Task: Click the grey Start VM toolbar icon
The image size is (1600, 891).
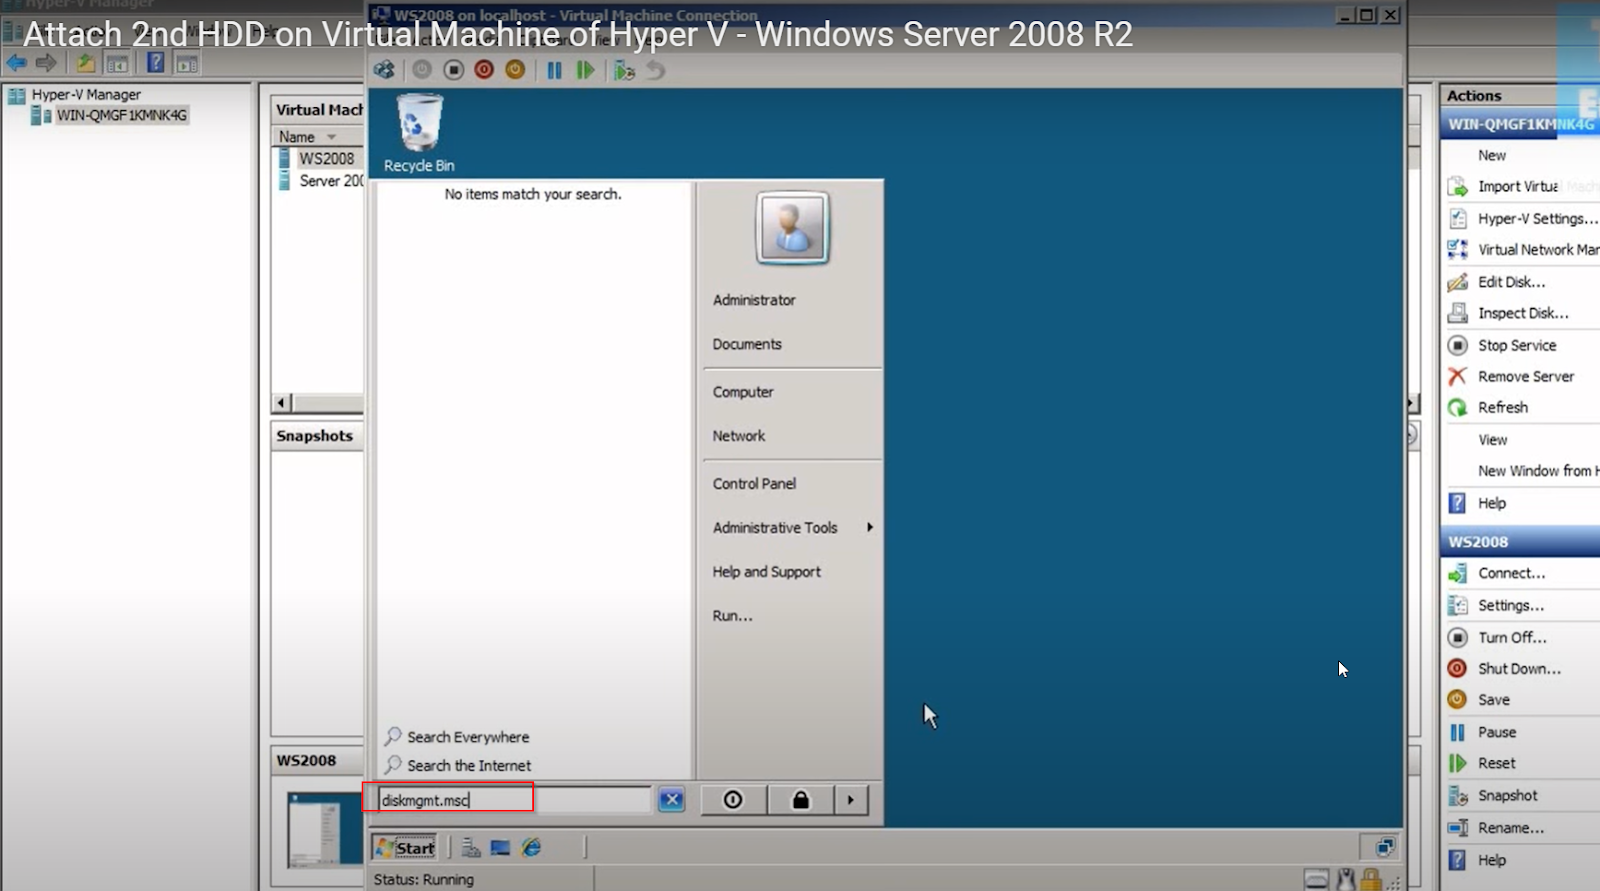Action: click(x=422, y=70)
